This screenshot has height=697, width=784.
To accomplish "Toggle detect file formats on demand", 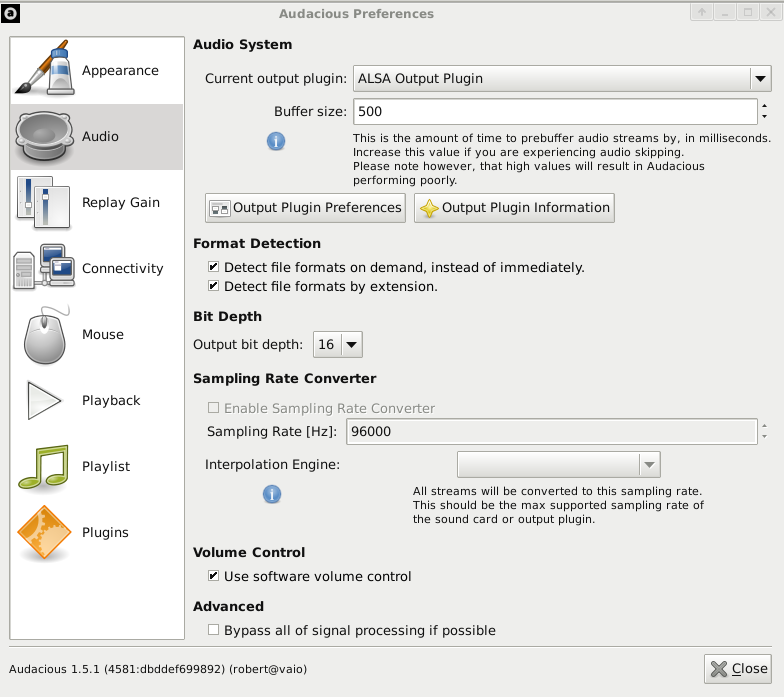I will coord(214,266).
